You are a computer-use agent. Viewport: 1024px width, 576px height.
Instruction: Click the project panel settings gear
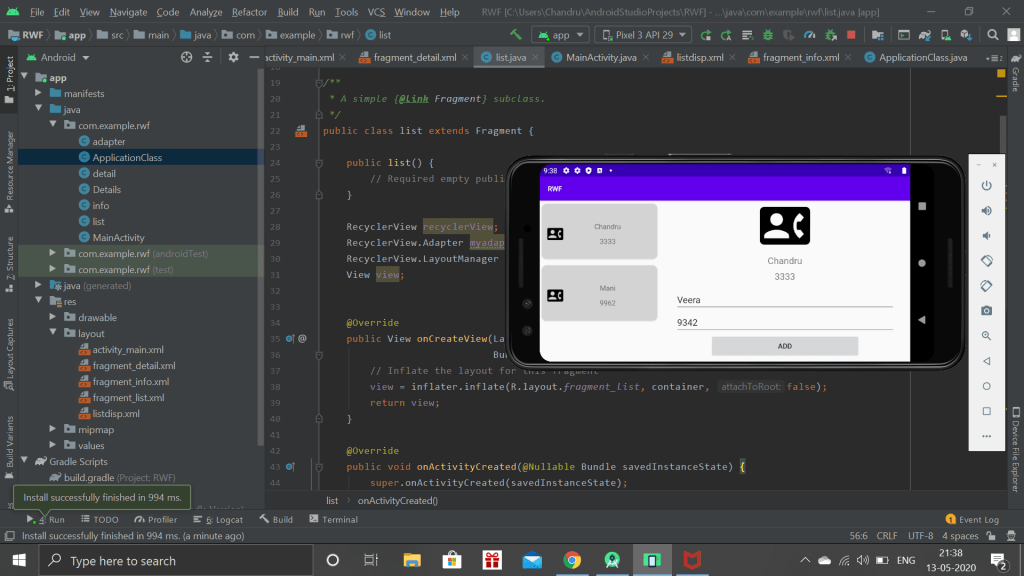coord(233,58)
